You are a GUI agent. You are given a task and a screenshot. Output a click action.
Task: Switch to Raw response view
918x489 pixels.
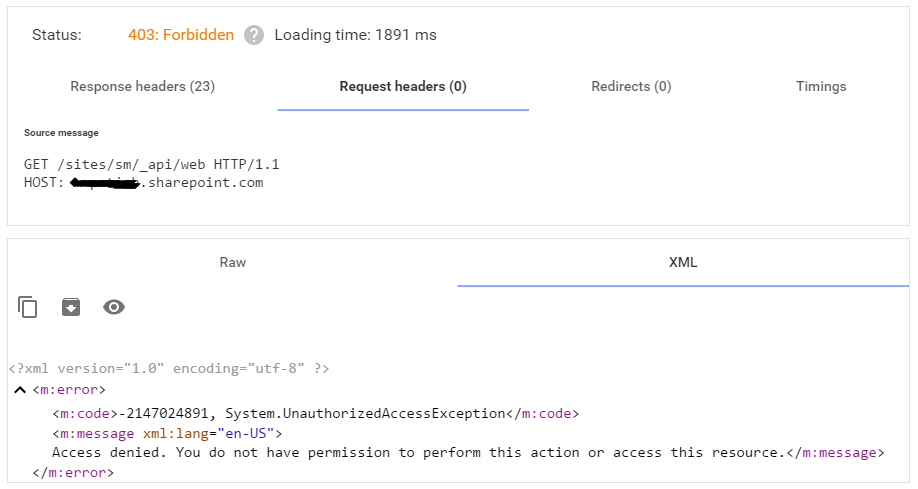[x=232, y=262]
